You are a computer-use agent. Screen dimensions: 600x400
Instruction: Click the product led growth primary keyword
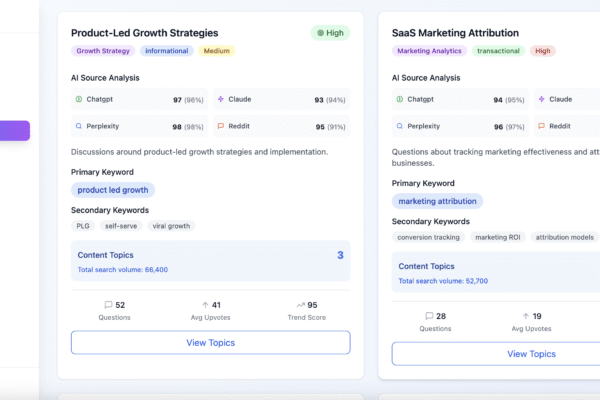point(113,190)
